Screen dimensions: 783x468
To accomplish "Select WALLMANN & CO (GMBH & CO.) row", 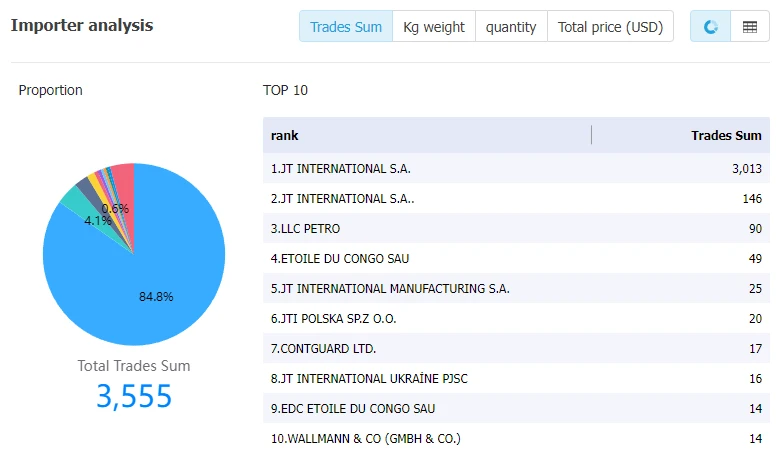I will 516,438.
